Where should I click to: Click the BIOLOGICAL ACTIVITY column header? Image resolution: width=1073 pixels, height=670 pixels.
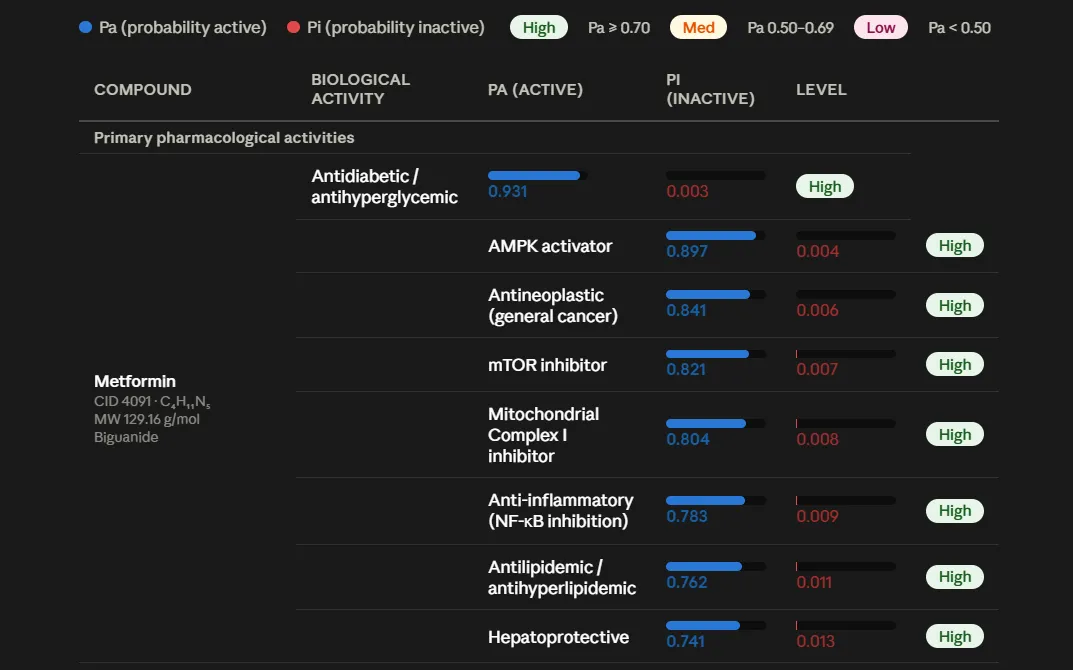(361, 89)
